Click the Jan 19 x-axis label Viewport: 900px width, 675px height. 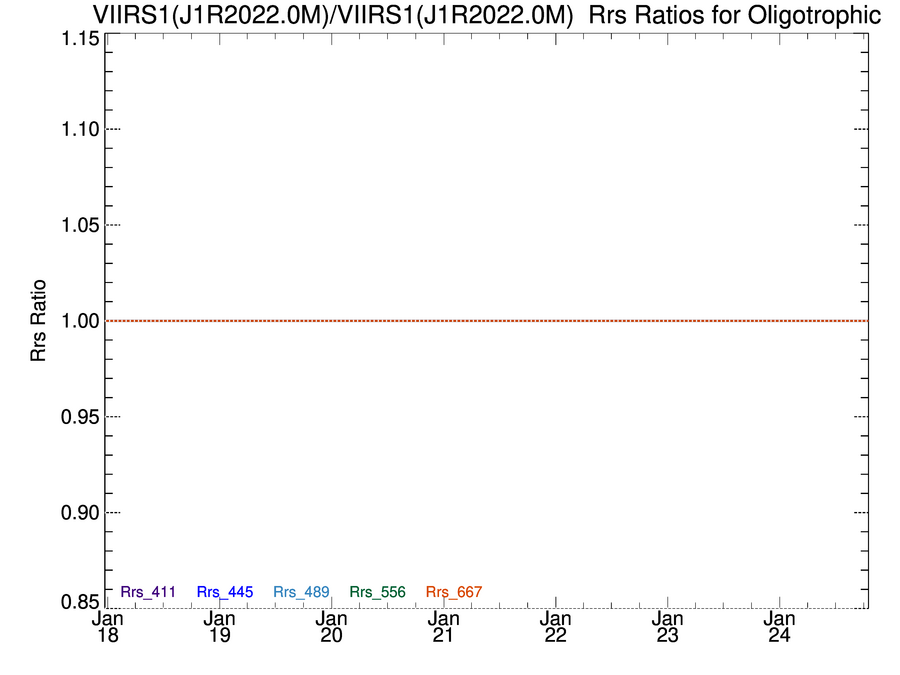pyautogui.click(x=219, y=627)
